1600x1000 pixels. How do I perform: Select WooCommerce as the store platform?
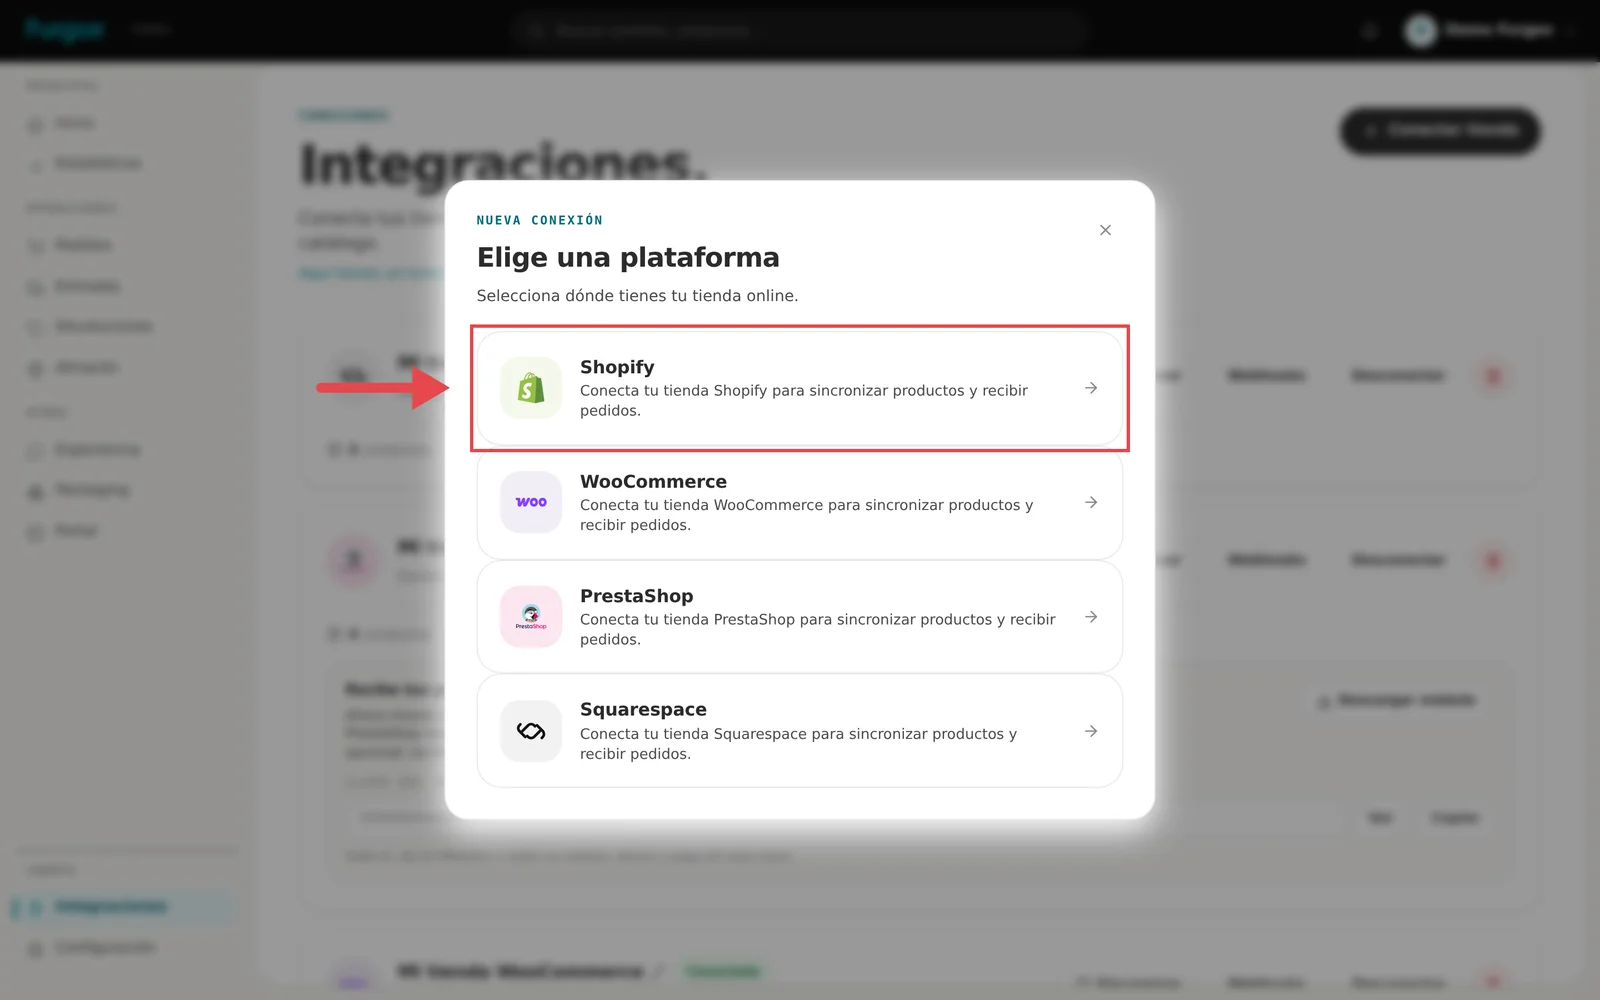pos(800,503)
